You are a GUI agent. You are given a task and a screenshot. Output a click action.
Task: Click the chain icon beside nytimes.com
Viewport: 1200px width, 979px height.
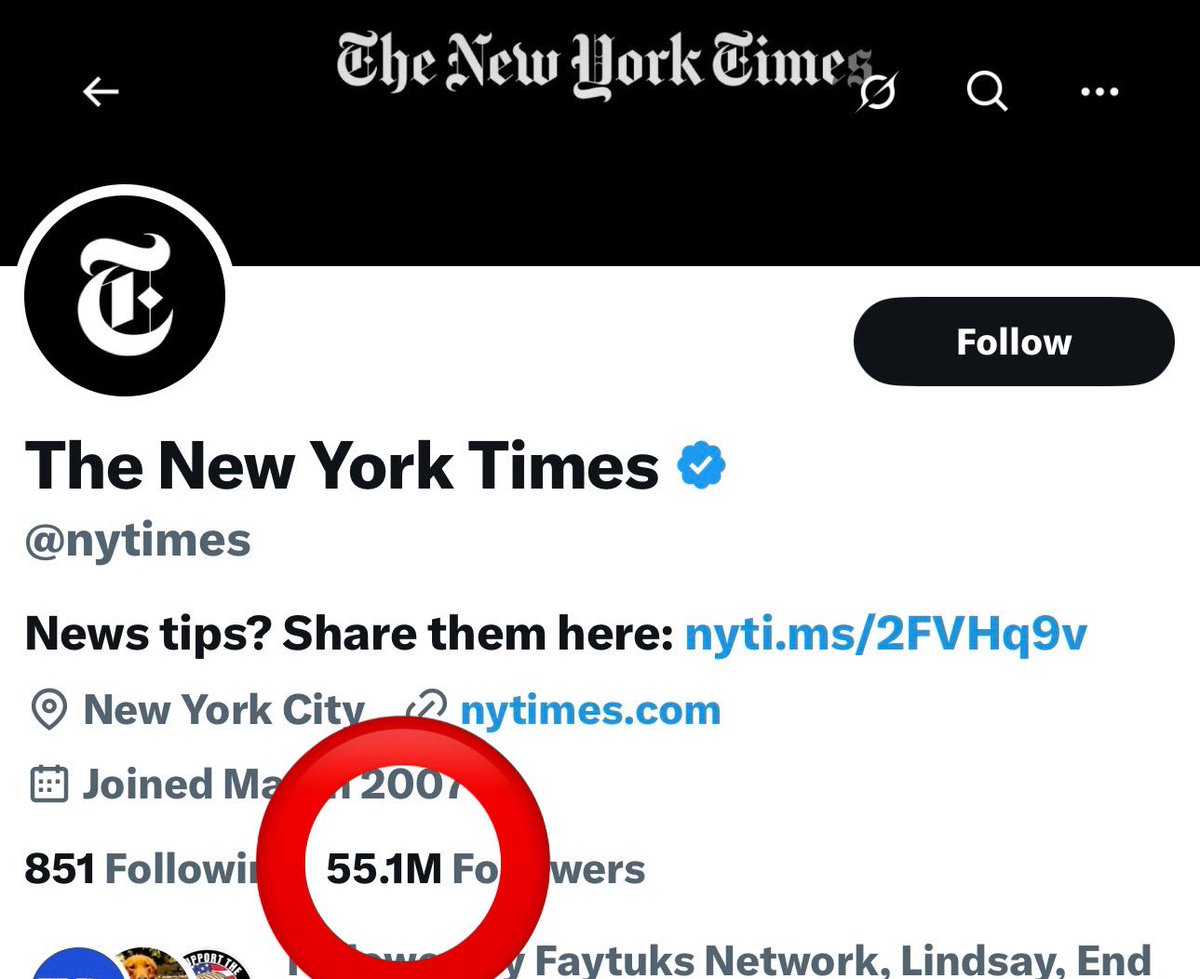(426, 709)
